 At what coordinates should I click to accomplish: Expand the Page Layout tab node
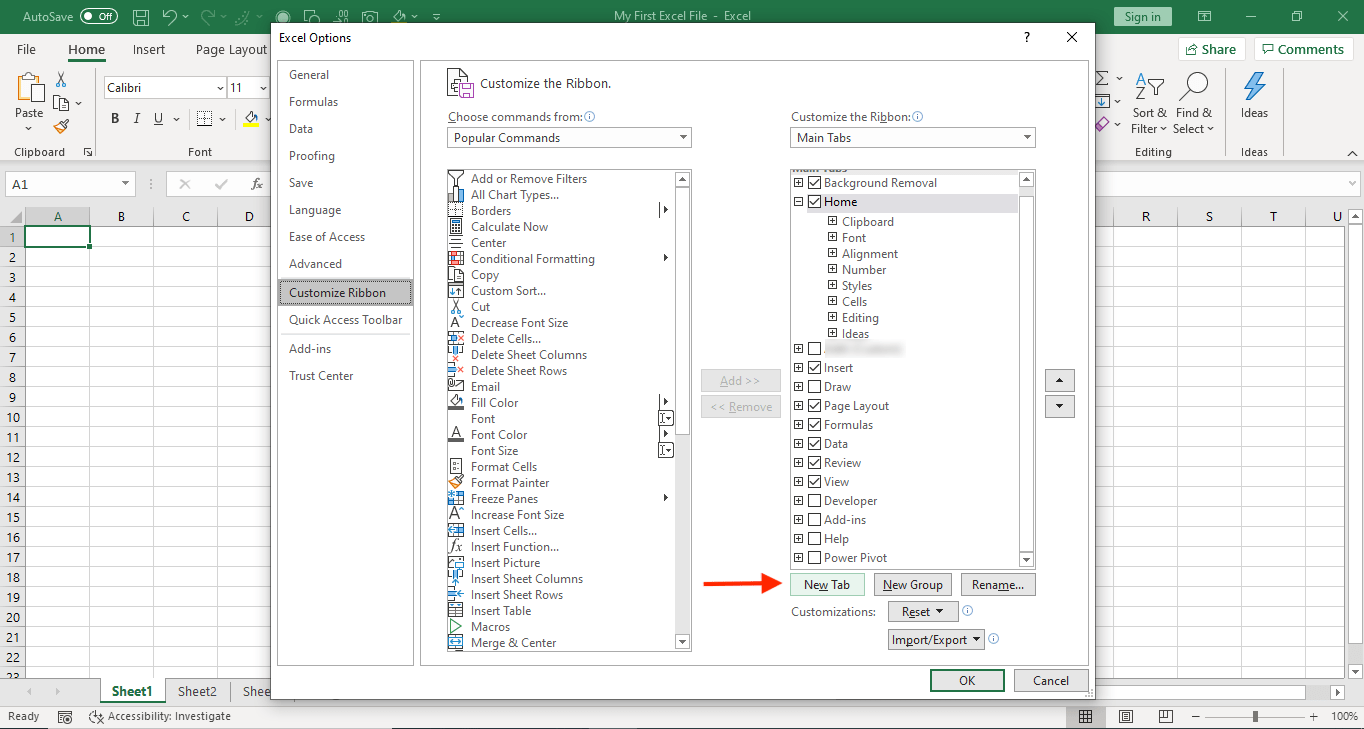[798, 406]
